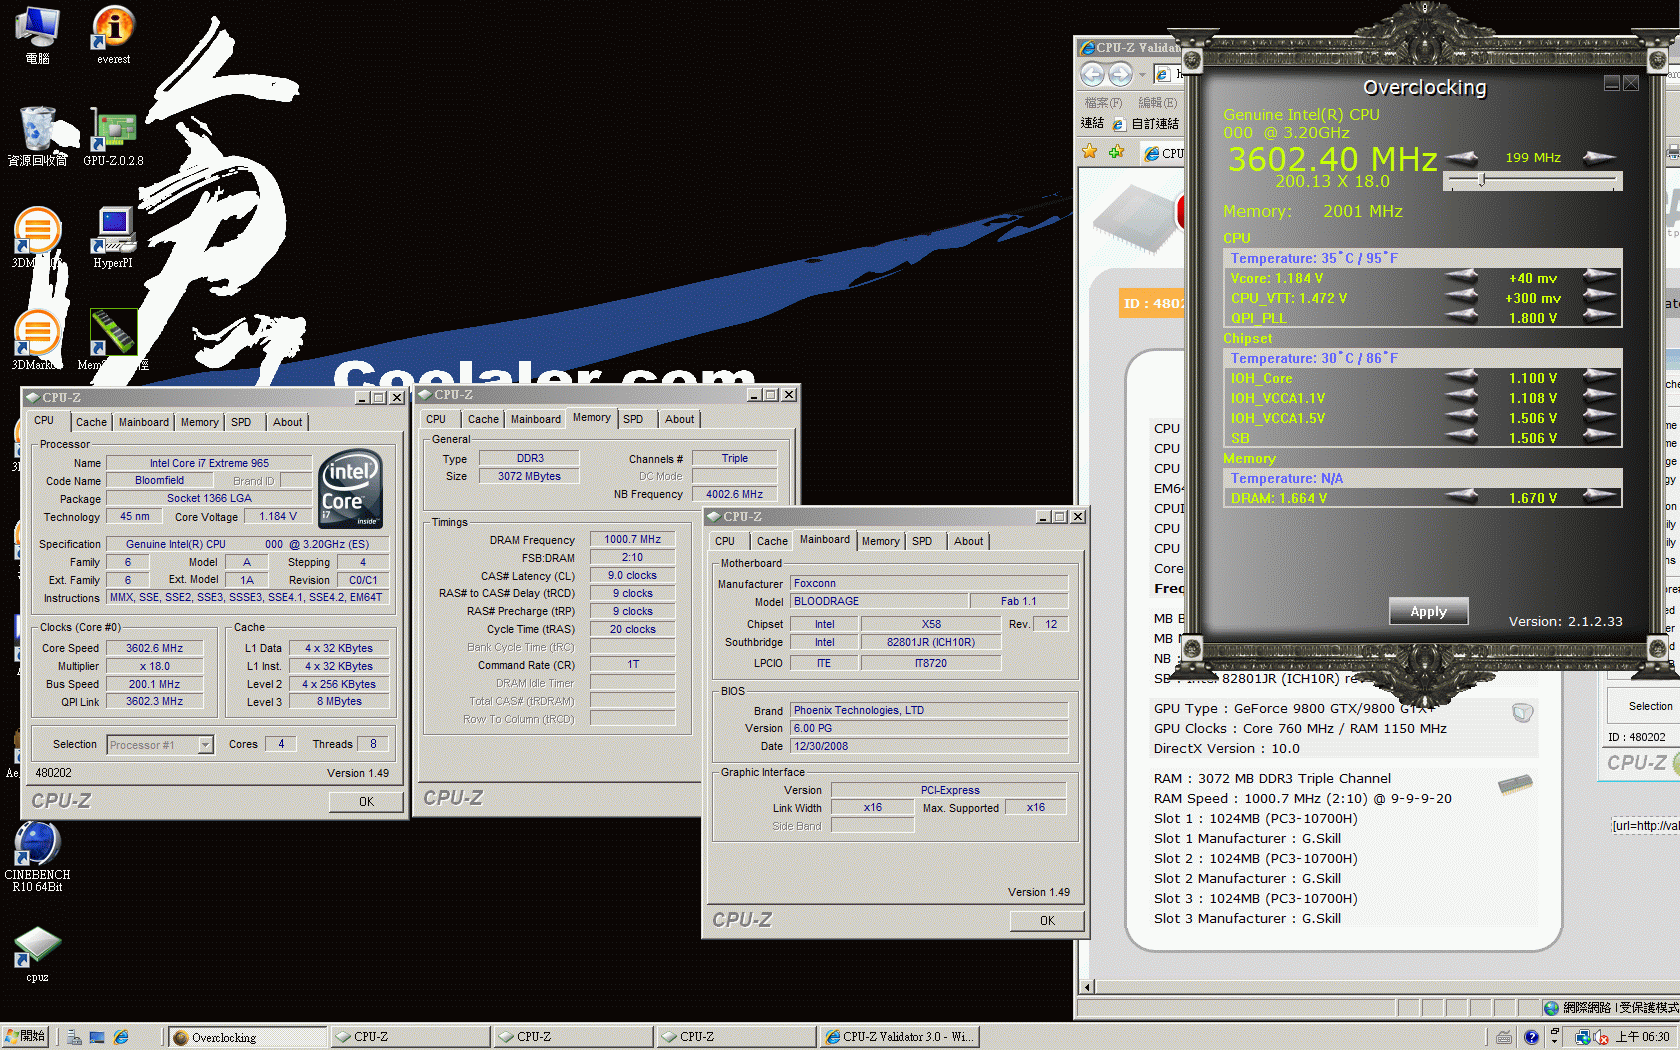The height and width of the screenshot is (1050, 1680).
Task: Click the Add to Favorites icon
Action: [1116, 151]
